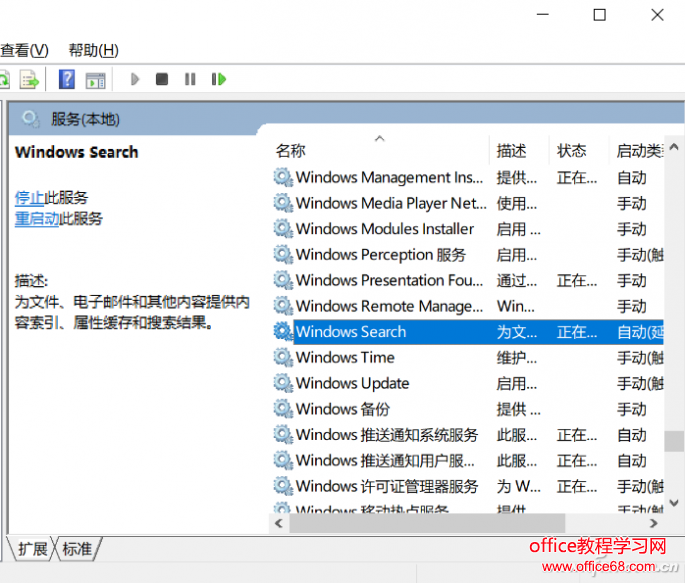The width and height of the screenshot is (685, 583).
Task: Click gear icon of Windows Remote Management
Action: coord(283,306)
